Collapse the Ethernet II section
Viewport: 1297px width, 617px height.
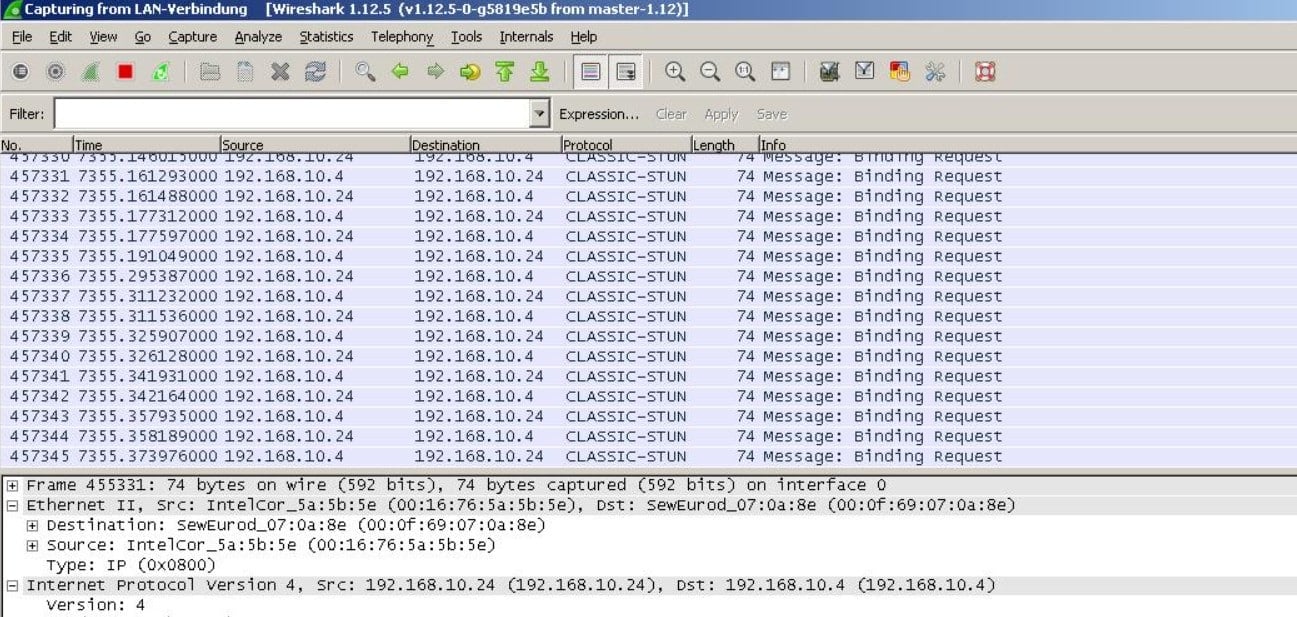(x=13, y=505)
